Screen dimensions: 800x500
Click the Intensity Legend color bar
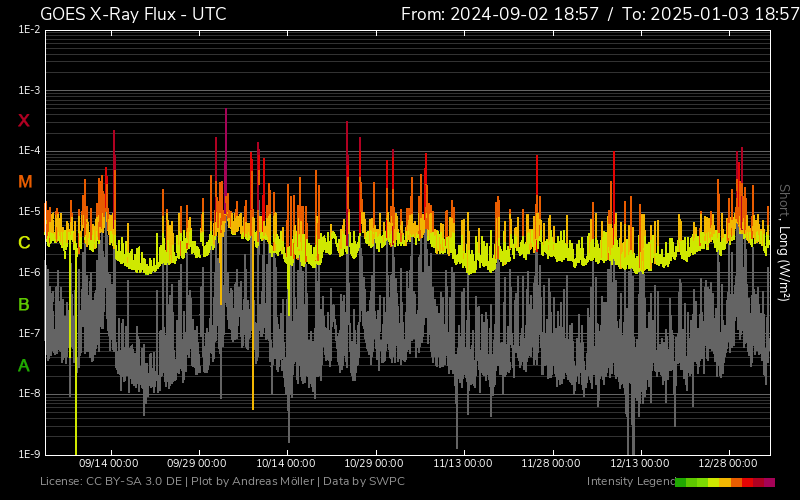pos(725,482)
